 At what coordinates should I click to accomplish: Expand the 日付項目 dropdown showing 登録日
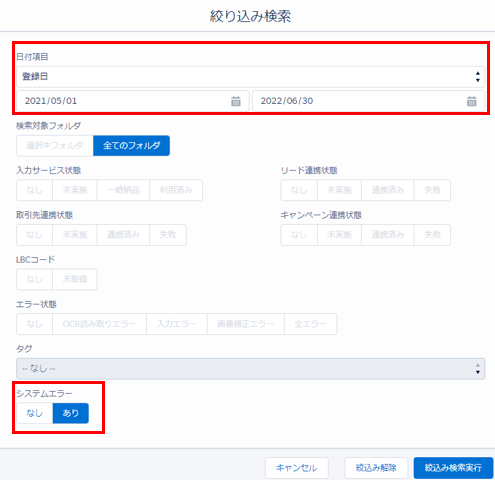tap(250, 77)
